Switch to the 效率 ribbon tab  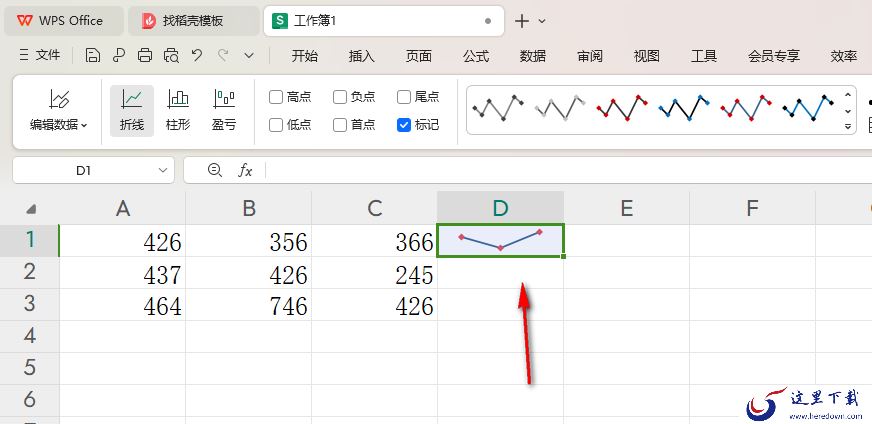click(x=844, y=56)
